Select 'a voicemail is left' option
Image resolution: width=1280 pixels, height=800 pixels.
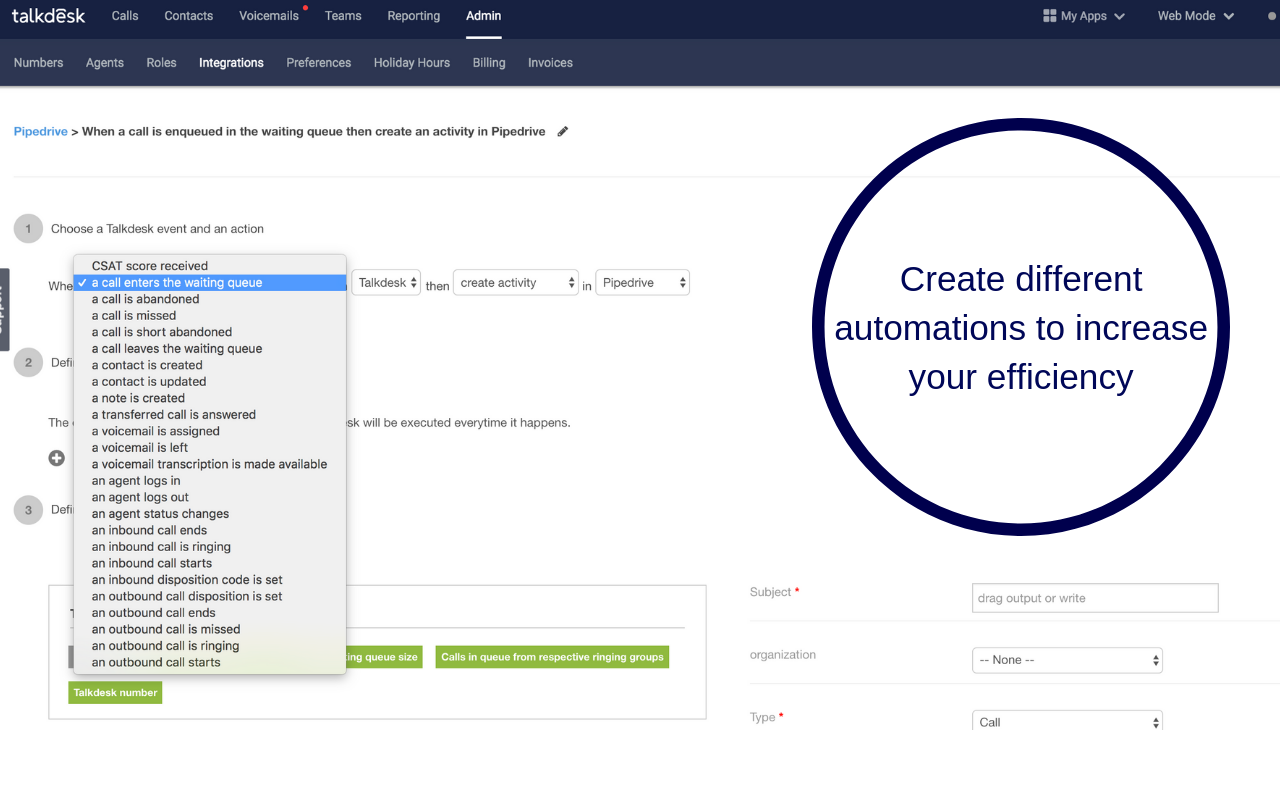coord(210,448)
